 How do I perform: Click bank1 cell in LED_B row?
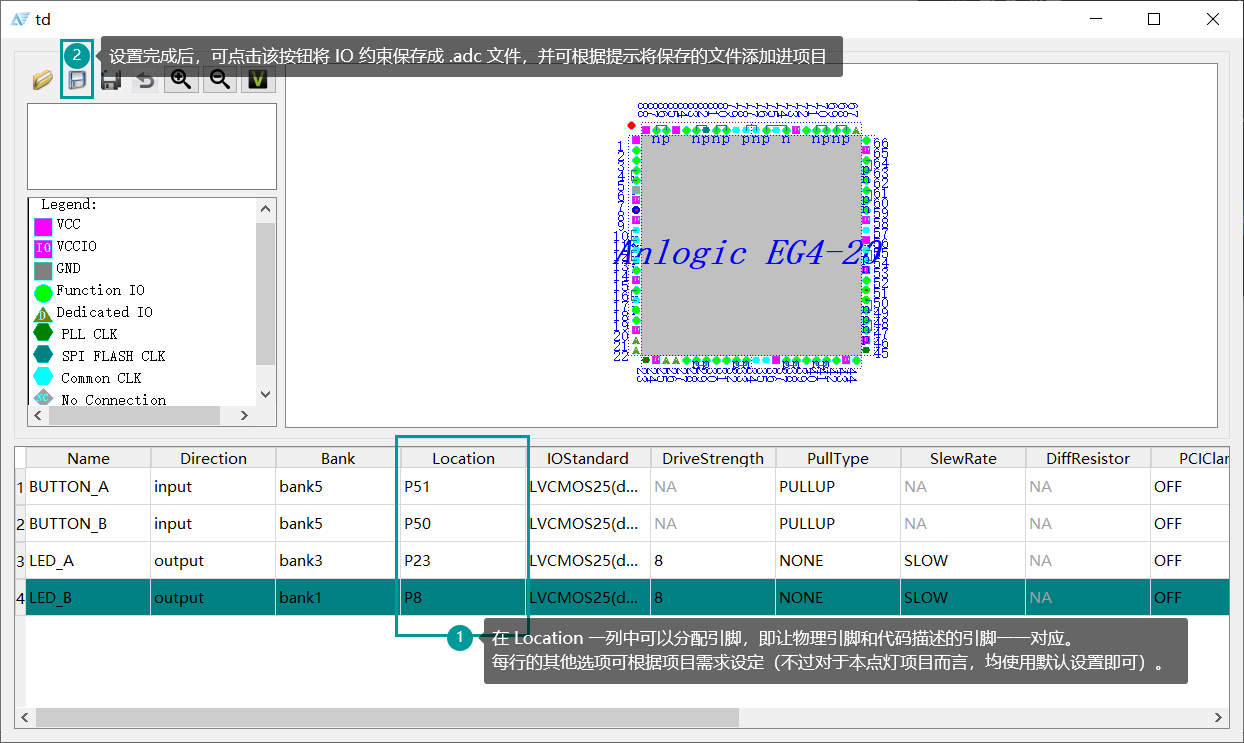point(338,598)
